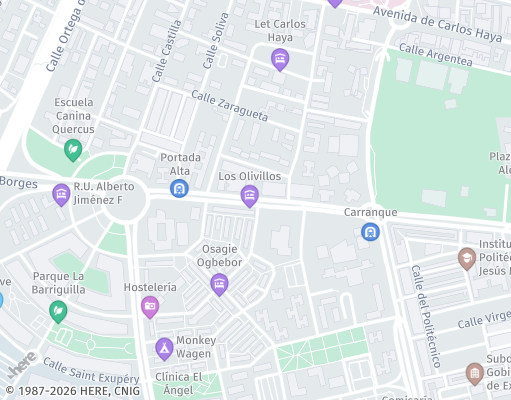Click the Calle del Politécnico street label
Screen dimensions: 511x400
point(426,316)
